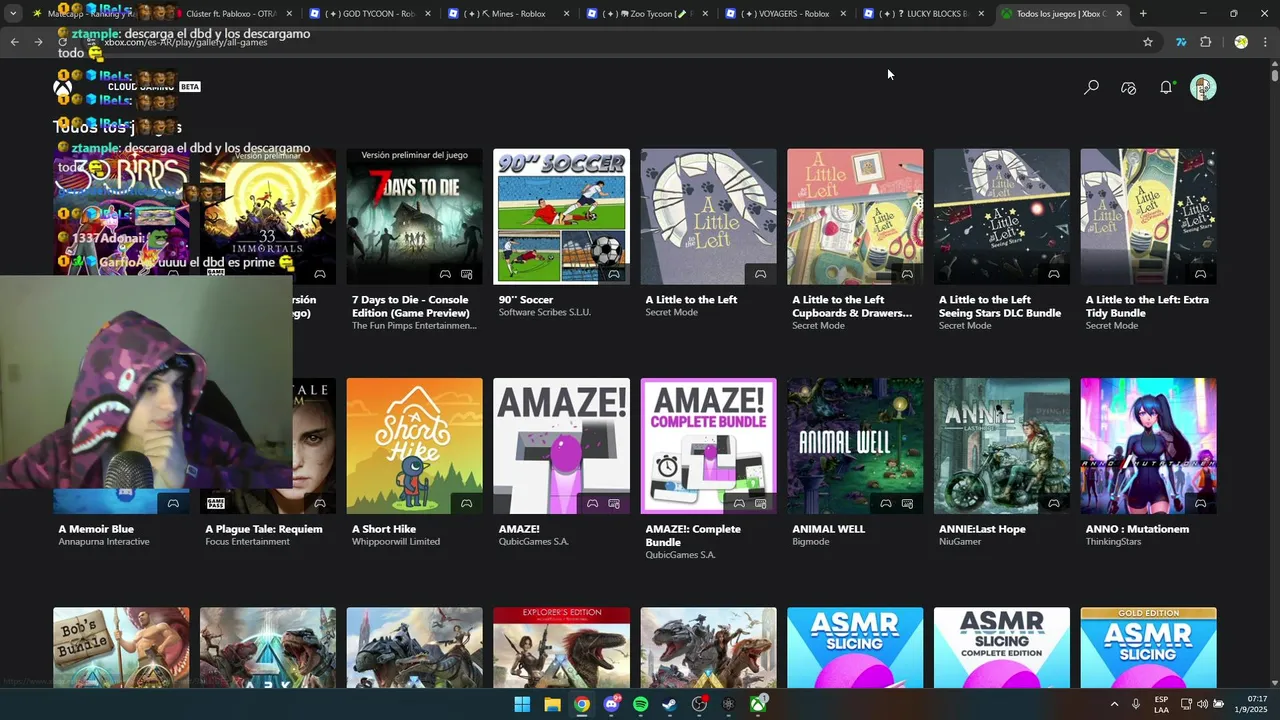Open the A Memoir Blue title link
The image size is (1280, 720).
(96, 529)
